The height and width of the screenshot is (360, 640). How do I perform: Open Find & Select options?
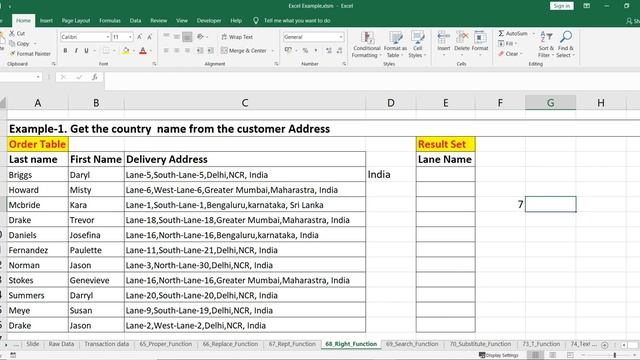566,44
